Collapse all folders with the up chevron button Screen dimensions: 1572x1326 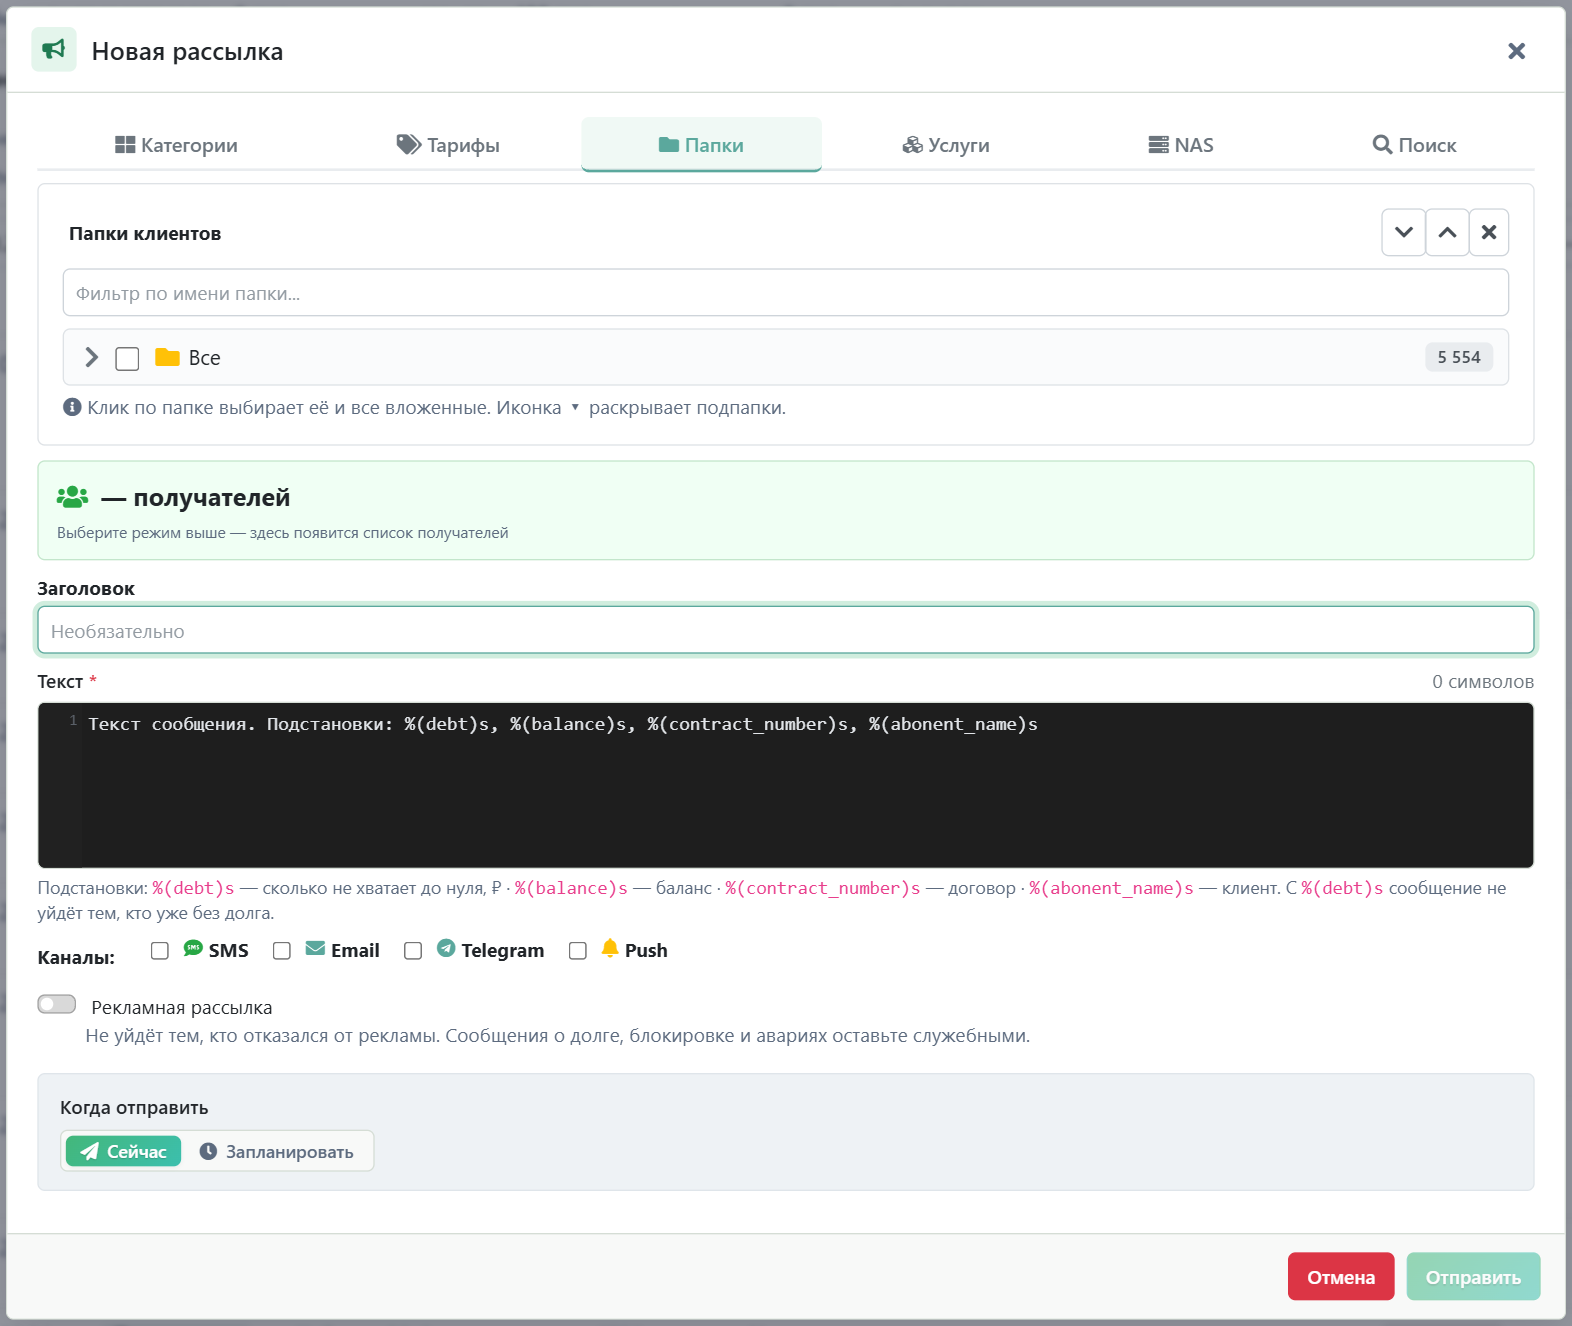pyautogui.click(x=1447, y=232)
